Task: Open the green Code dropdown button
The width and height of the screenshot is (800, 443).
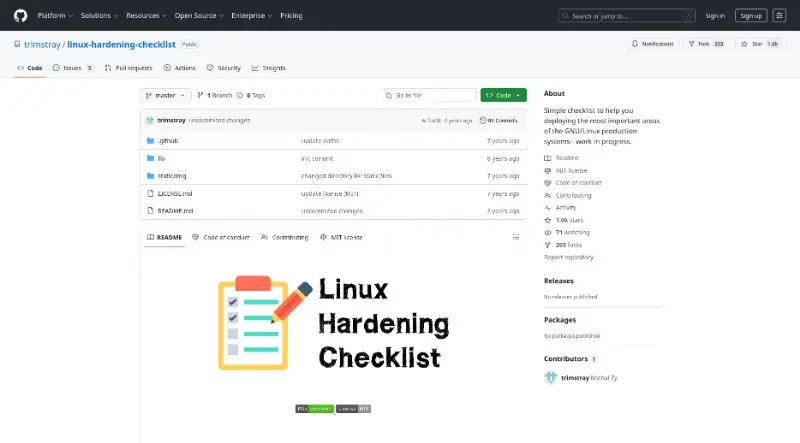Action: [x=504, y=95]
